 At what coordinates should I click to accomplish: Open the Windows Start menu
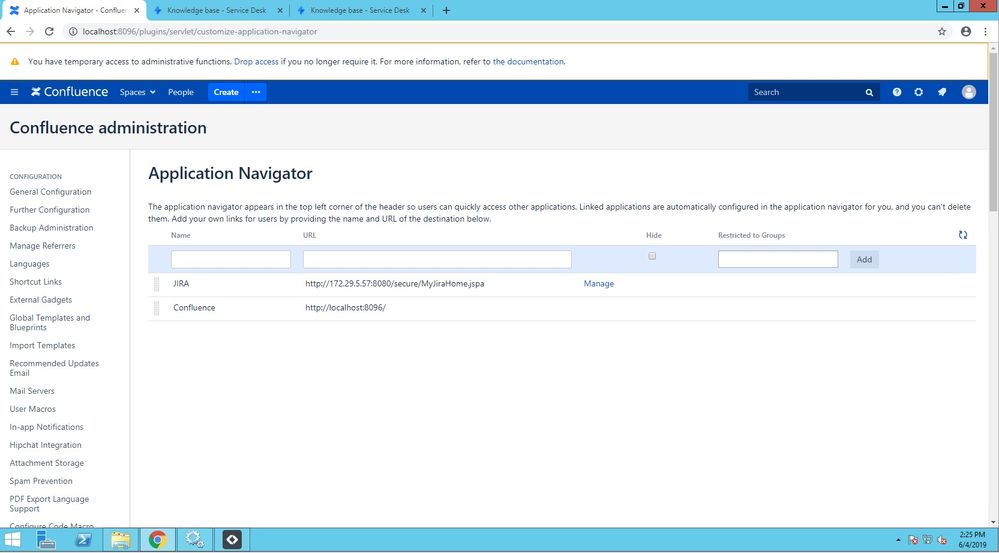point(12,540)
